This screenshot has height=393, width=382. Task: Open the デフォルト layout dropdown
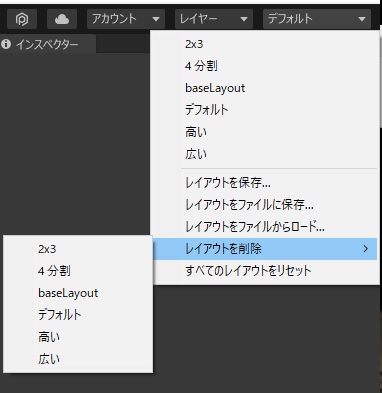(317, 19)
